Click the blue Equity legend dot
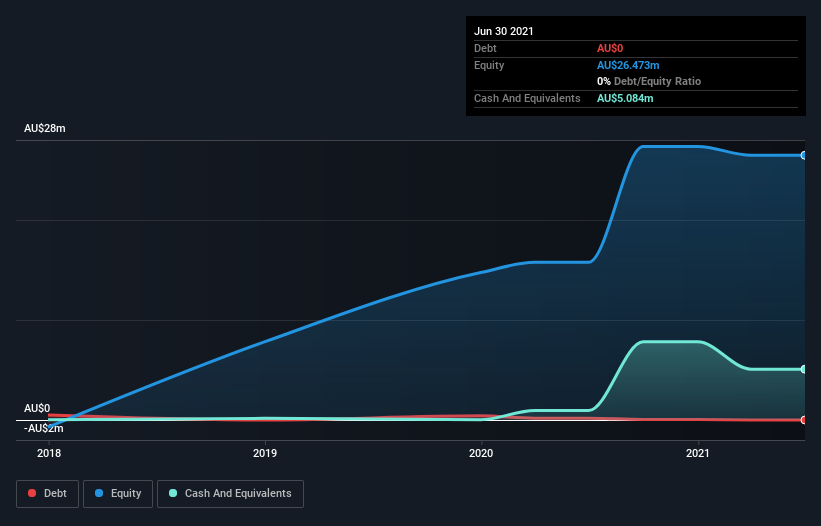Screen dimensions: 821x526 [99, 493]
